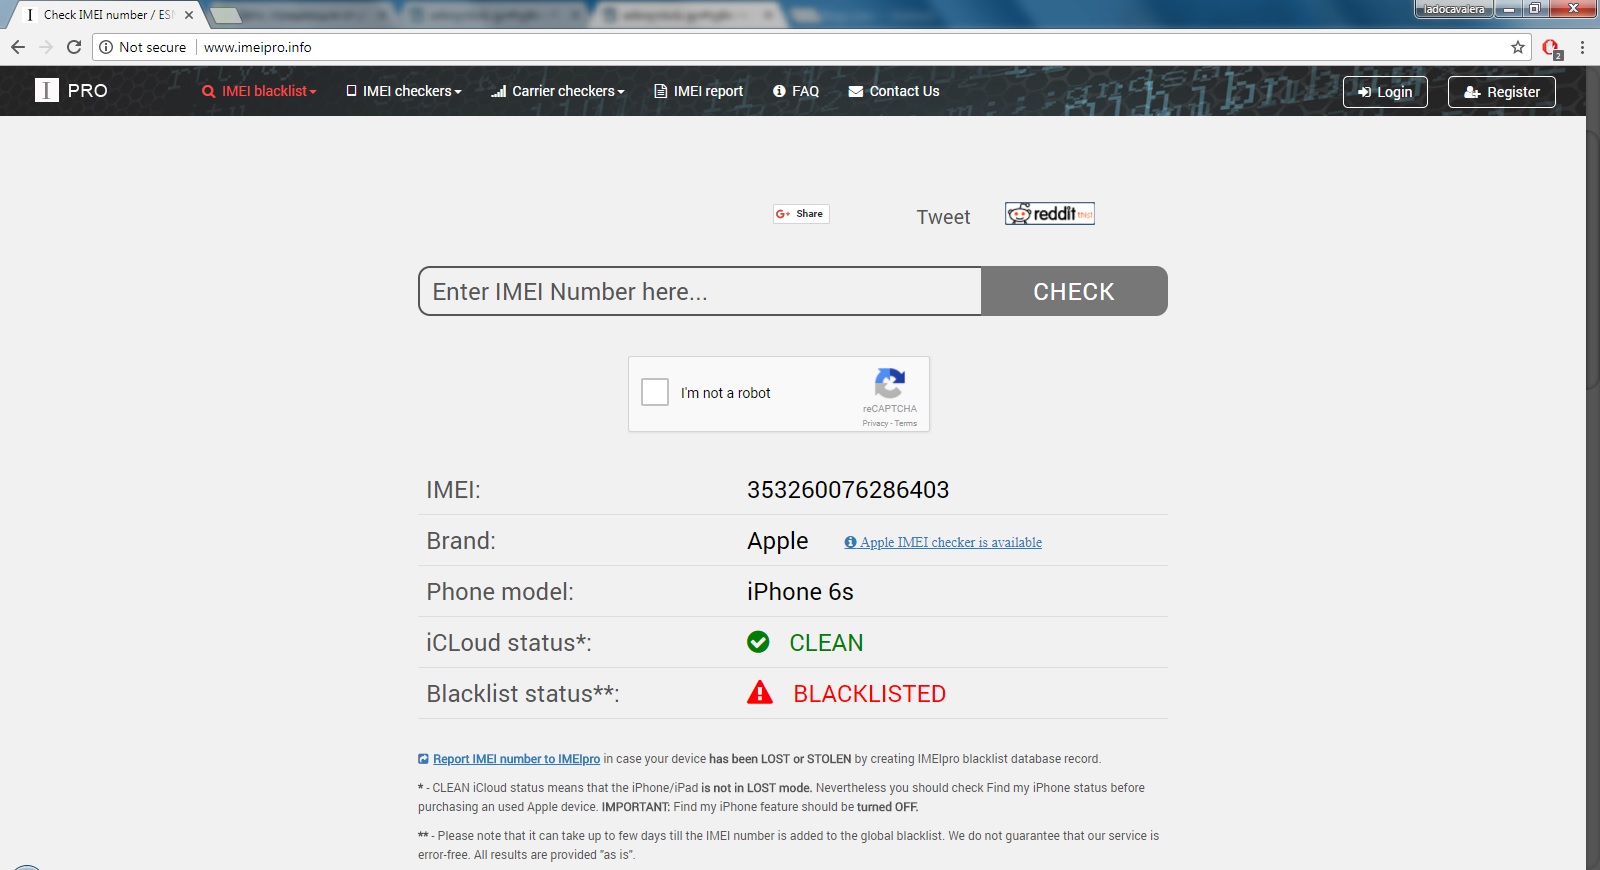Go to the FAQ page
This screenshot has width=1600, height=870.
click(796, 91)
